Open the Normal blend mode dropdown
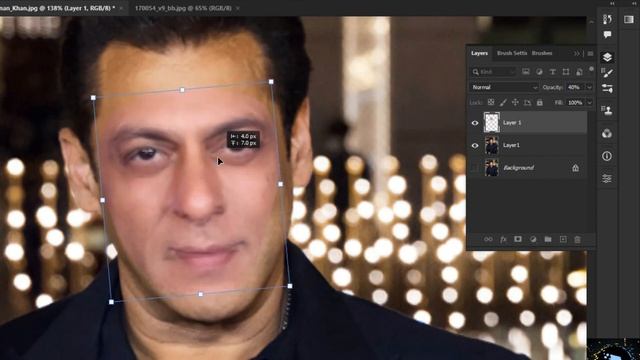 [504, 87]
